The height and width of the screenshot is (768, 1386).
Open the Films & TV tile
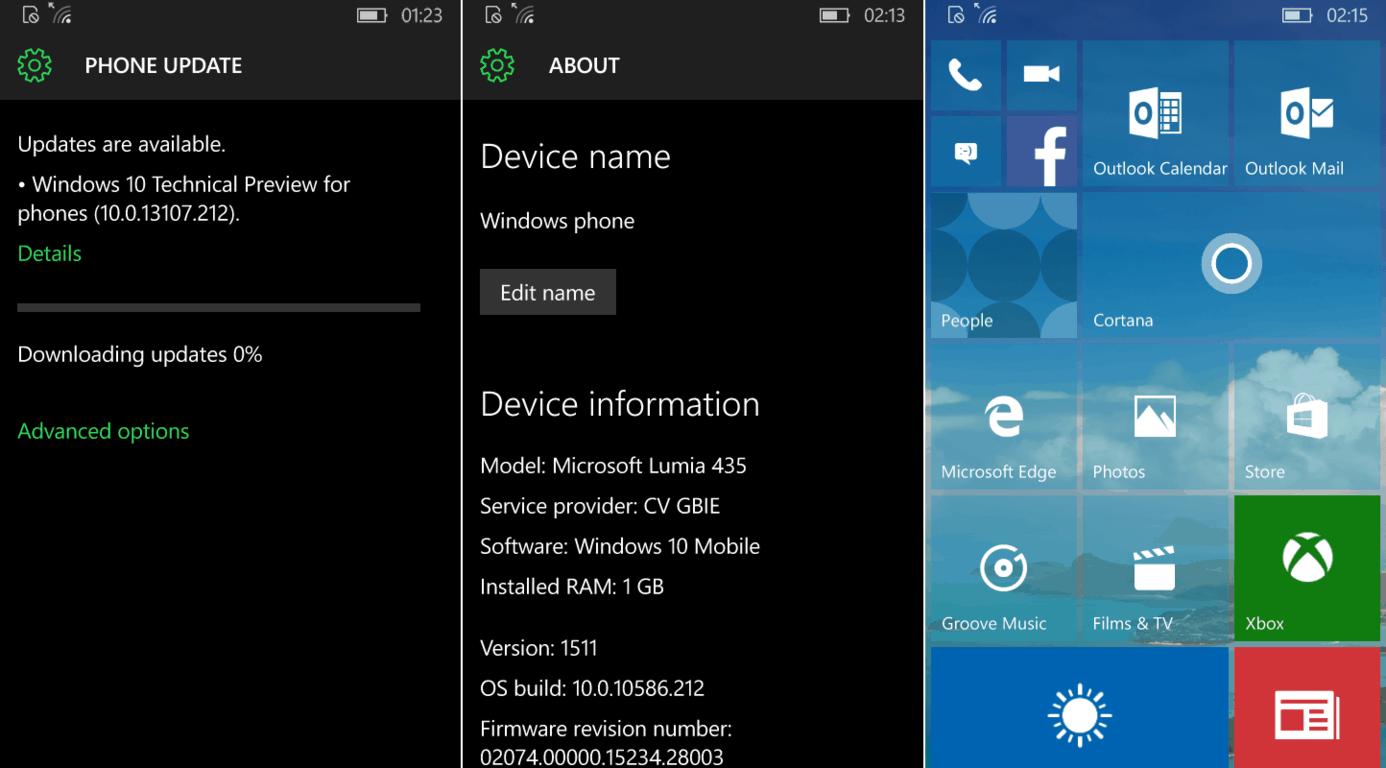point(1156,568)
